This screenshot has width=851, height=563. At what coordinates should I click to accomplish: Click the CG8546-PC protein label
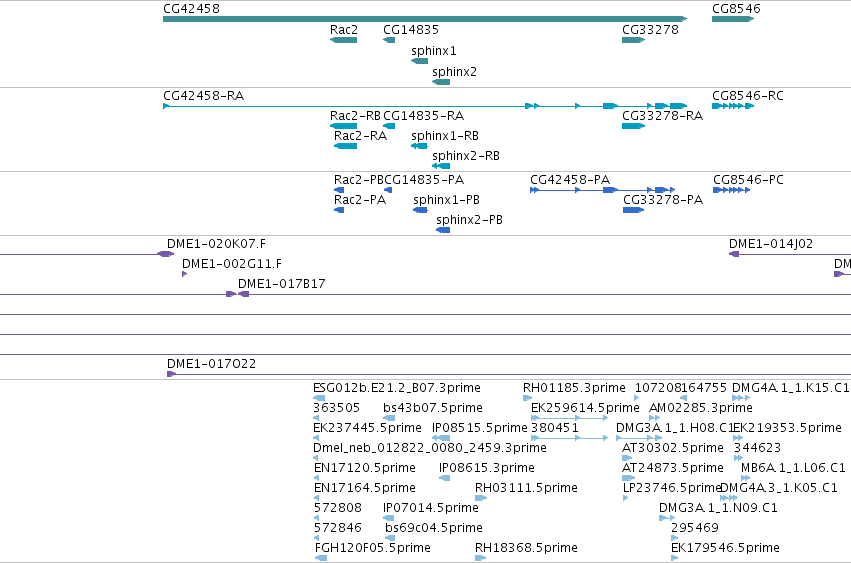(748, 180)
